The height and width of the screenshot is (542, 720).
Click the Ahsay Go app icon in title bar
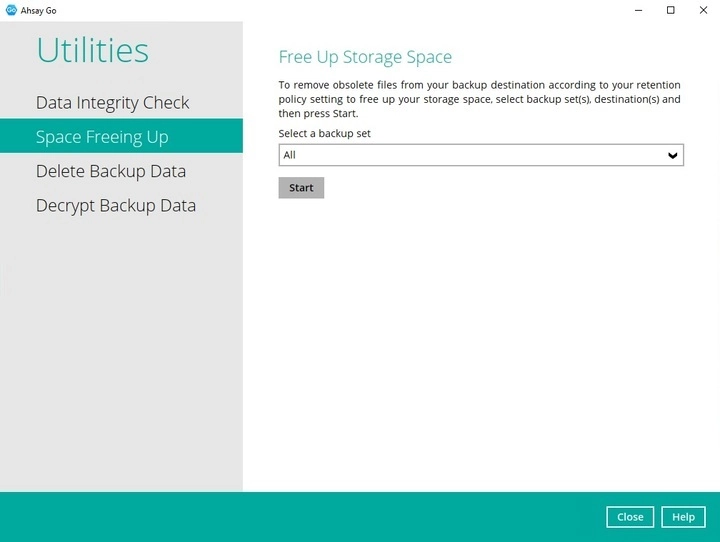pyautogui.click(x=11, y=10)
